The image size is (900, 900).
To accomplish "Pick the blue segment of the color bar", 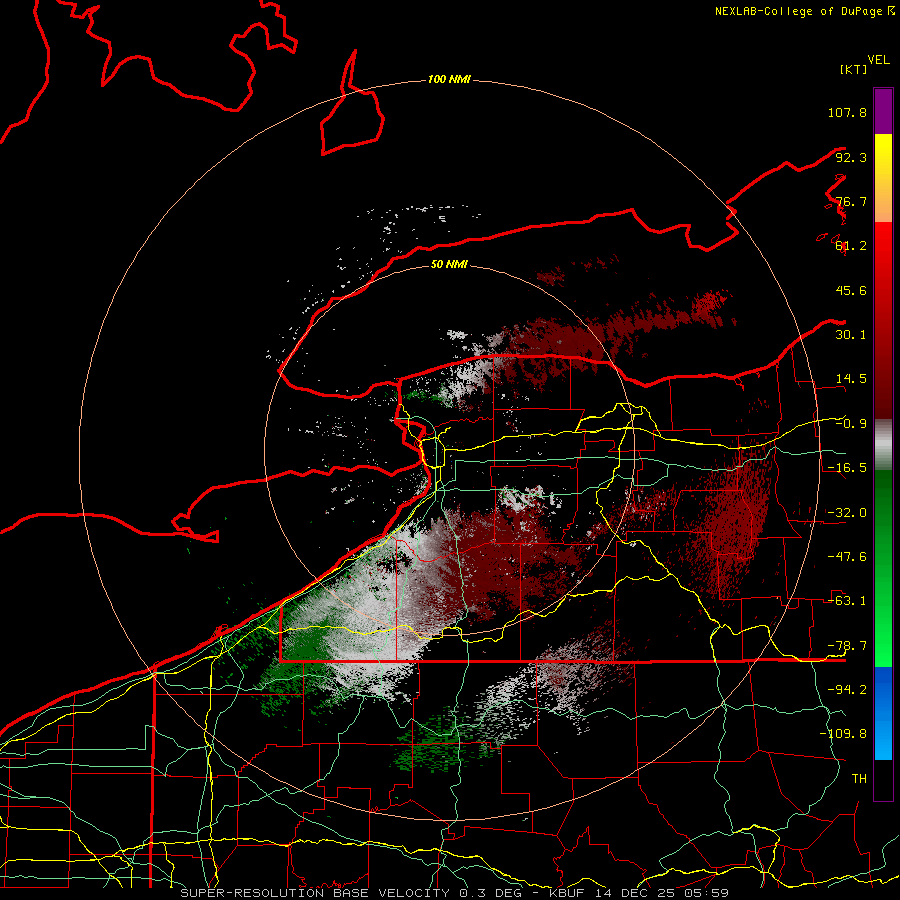I will [x=883, y=713].
